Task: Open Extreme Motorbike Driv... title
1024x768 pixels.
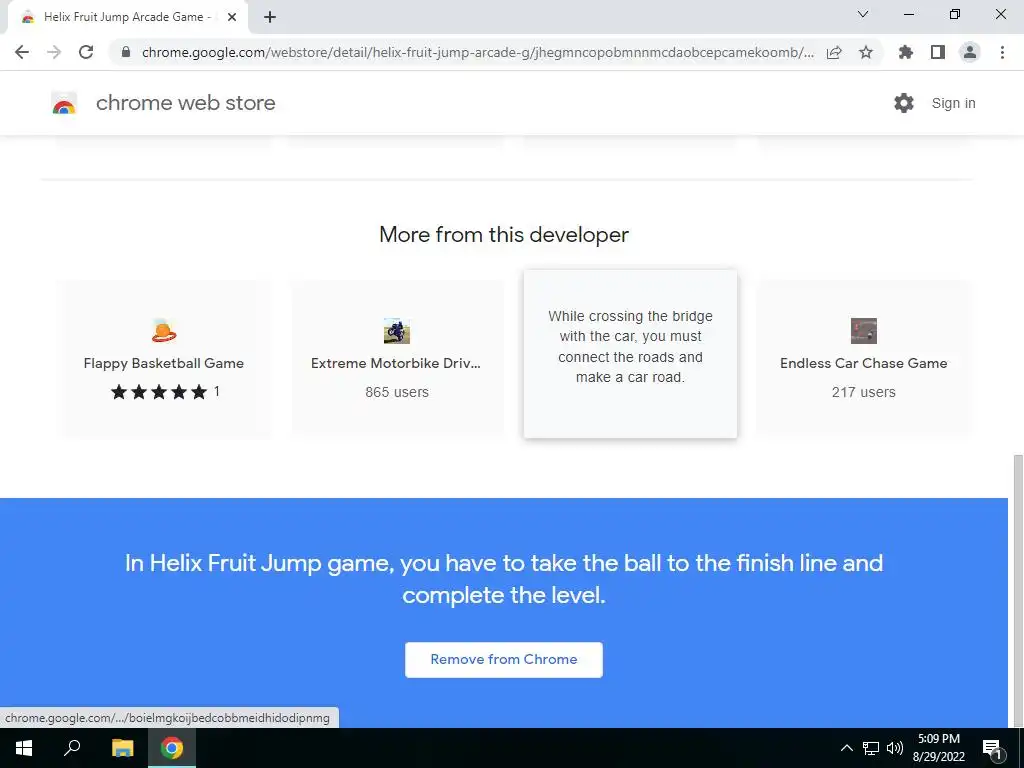Action: pyautogui.click(x=396, y=363)
